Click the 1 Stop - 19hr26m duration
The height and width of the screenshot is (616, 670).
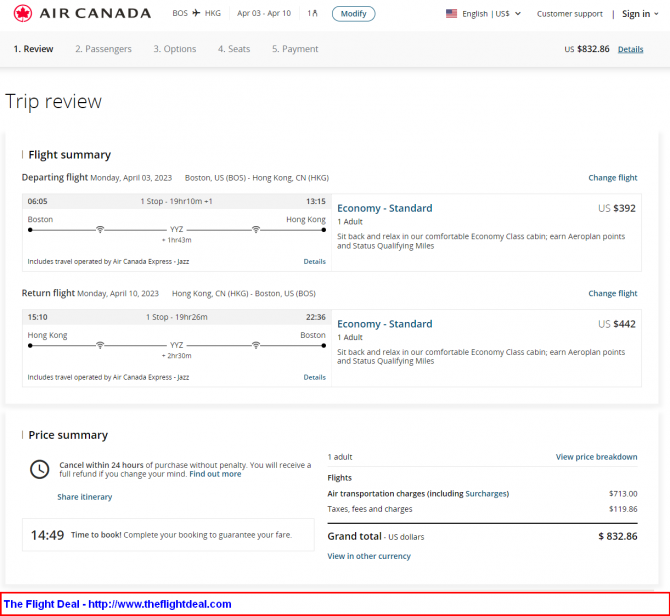176,317
